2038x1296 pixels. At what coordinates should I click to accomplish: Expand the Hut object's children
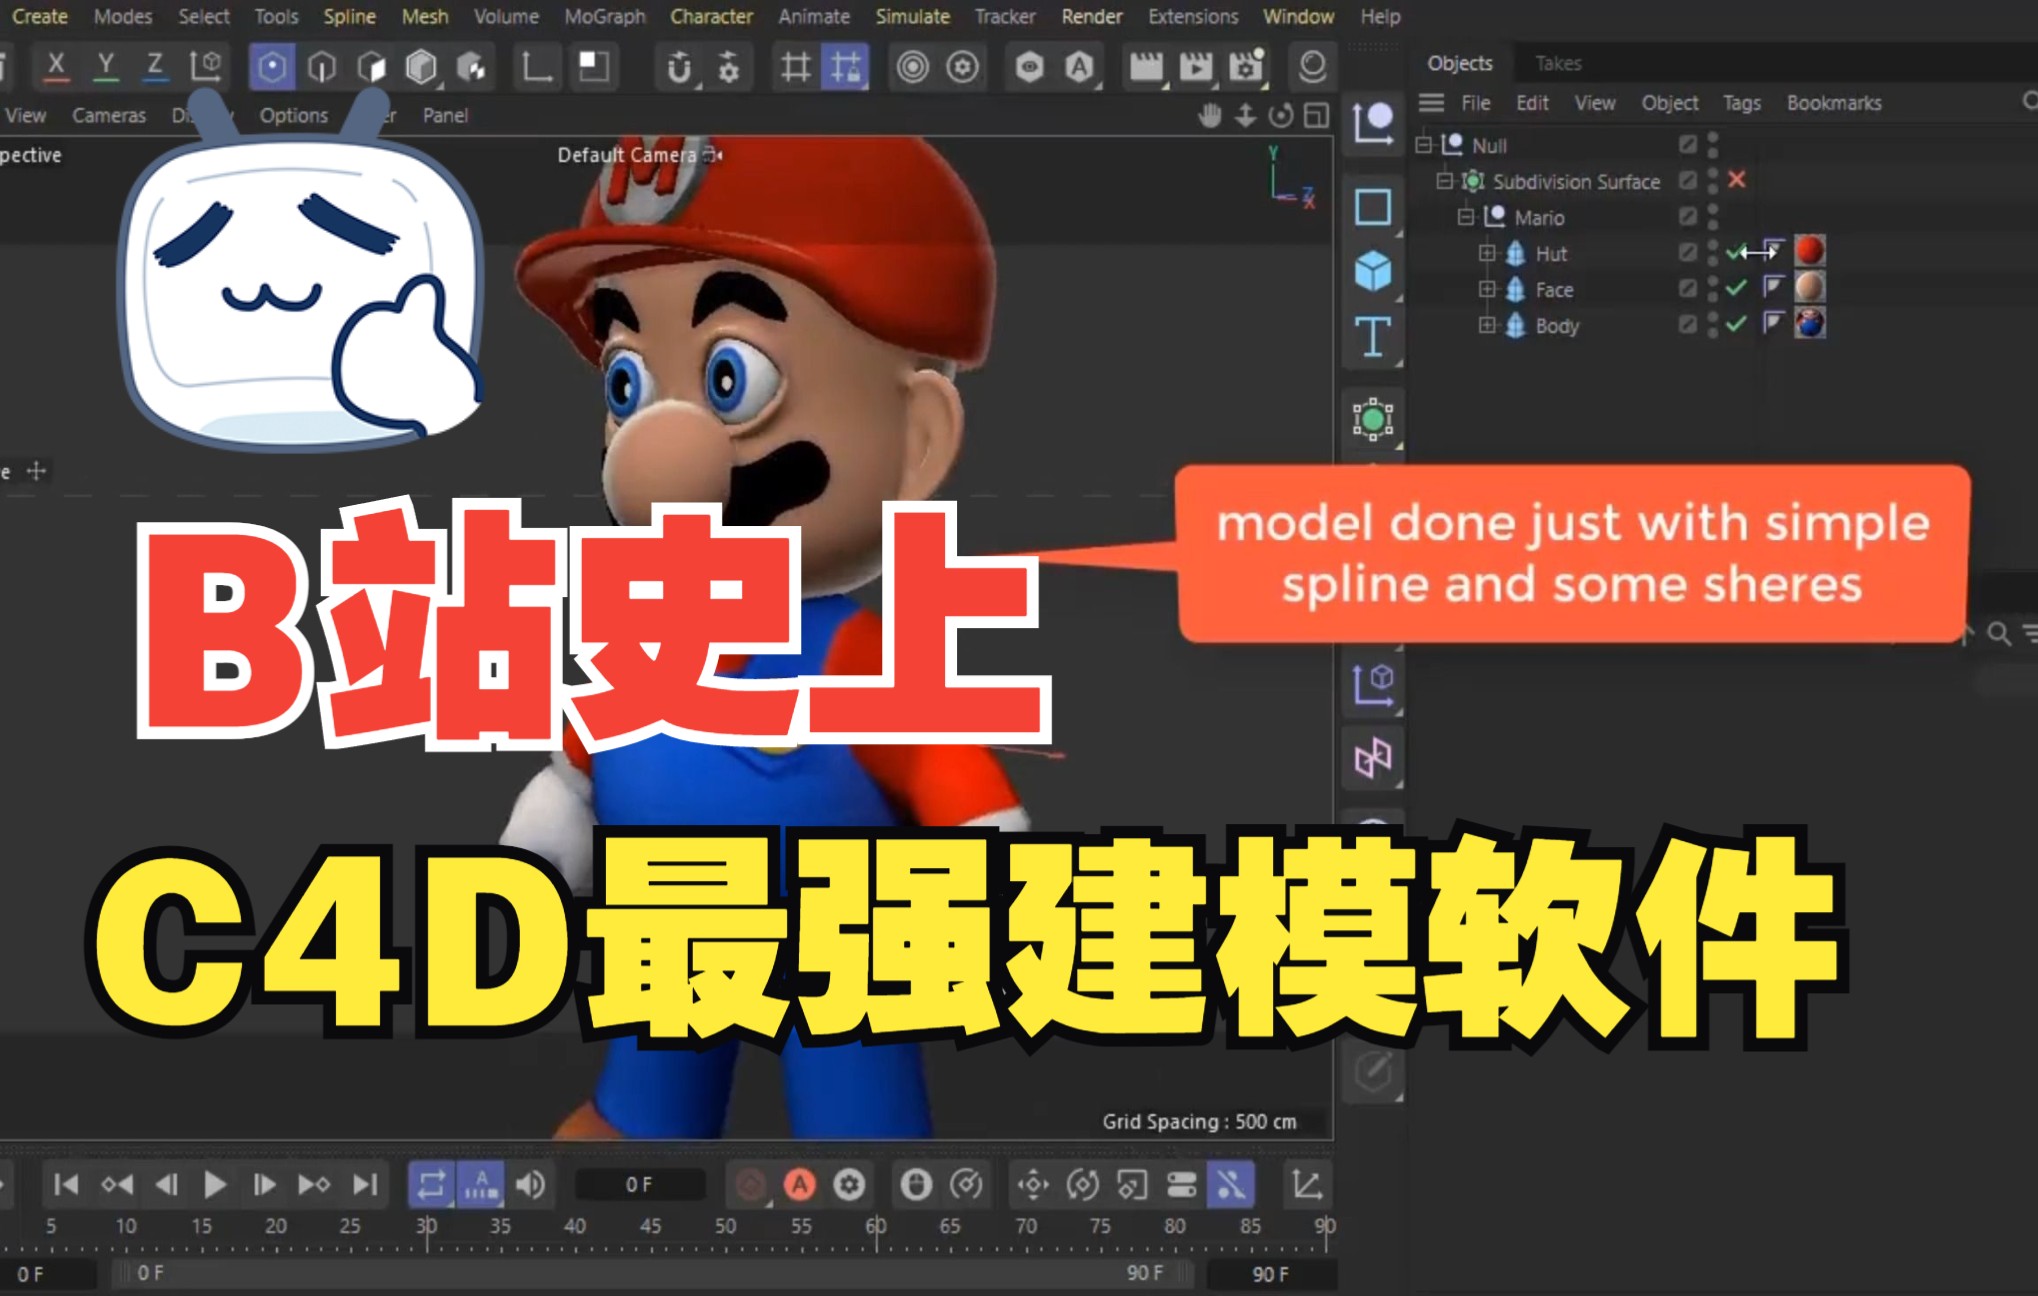click(1485, 254)
